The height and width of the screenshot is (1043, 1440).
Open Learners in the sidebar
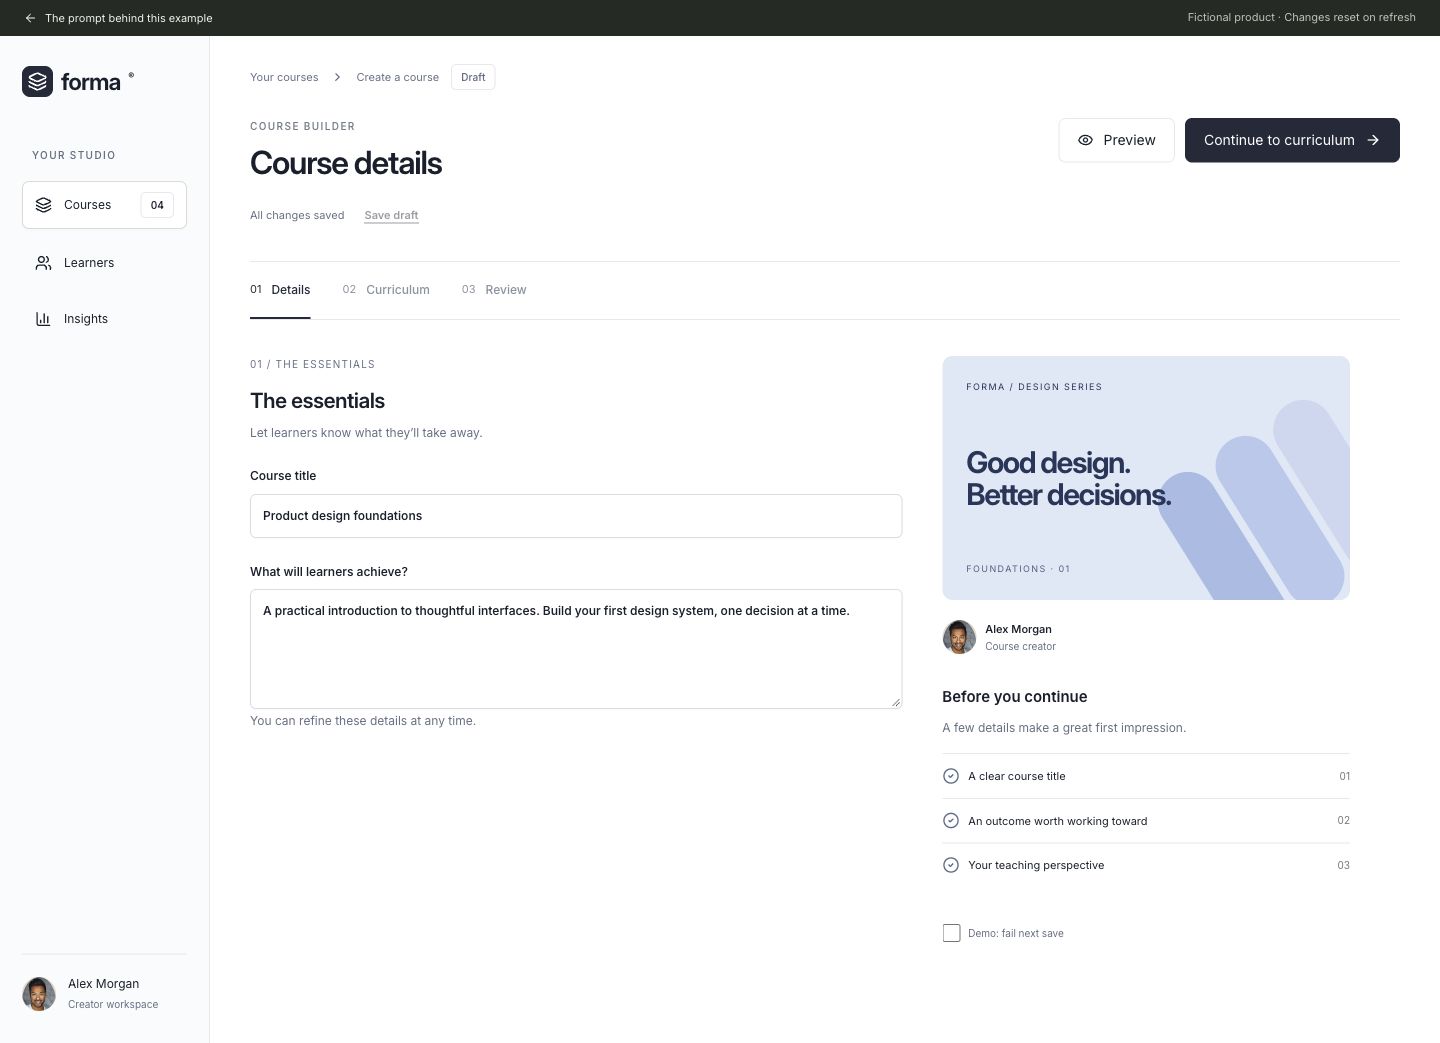pyautogui.click(x=104, y=263)
